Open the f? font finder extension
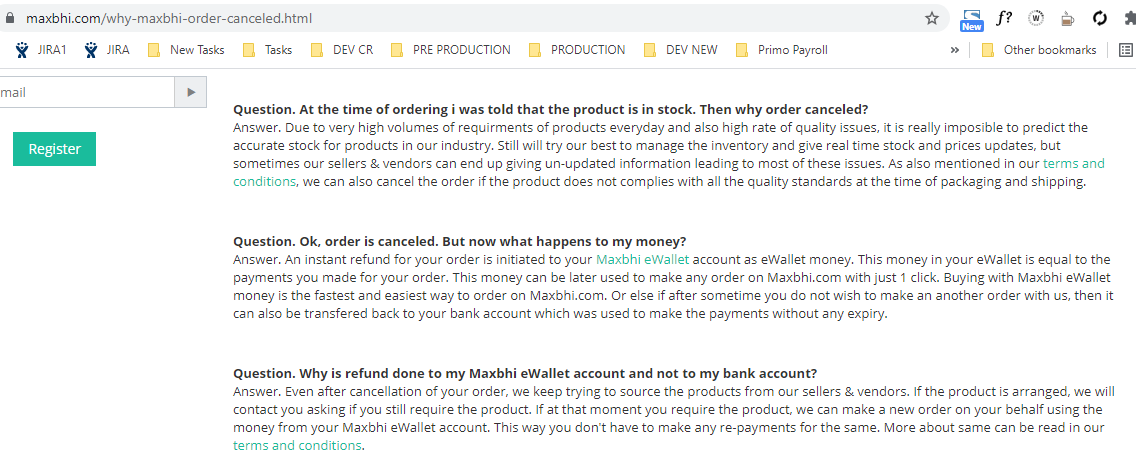This screenshot has width=1136, height=470. click(1003, 18)
